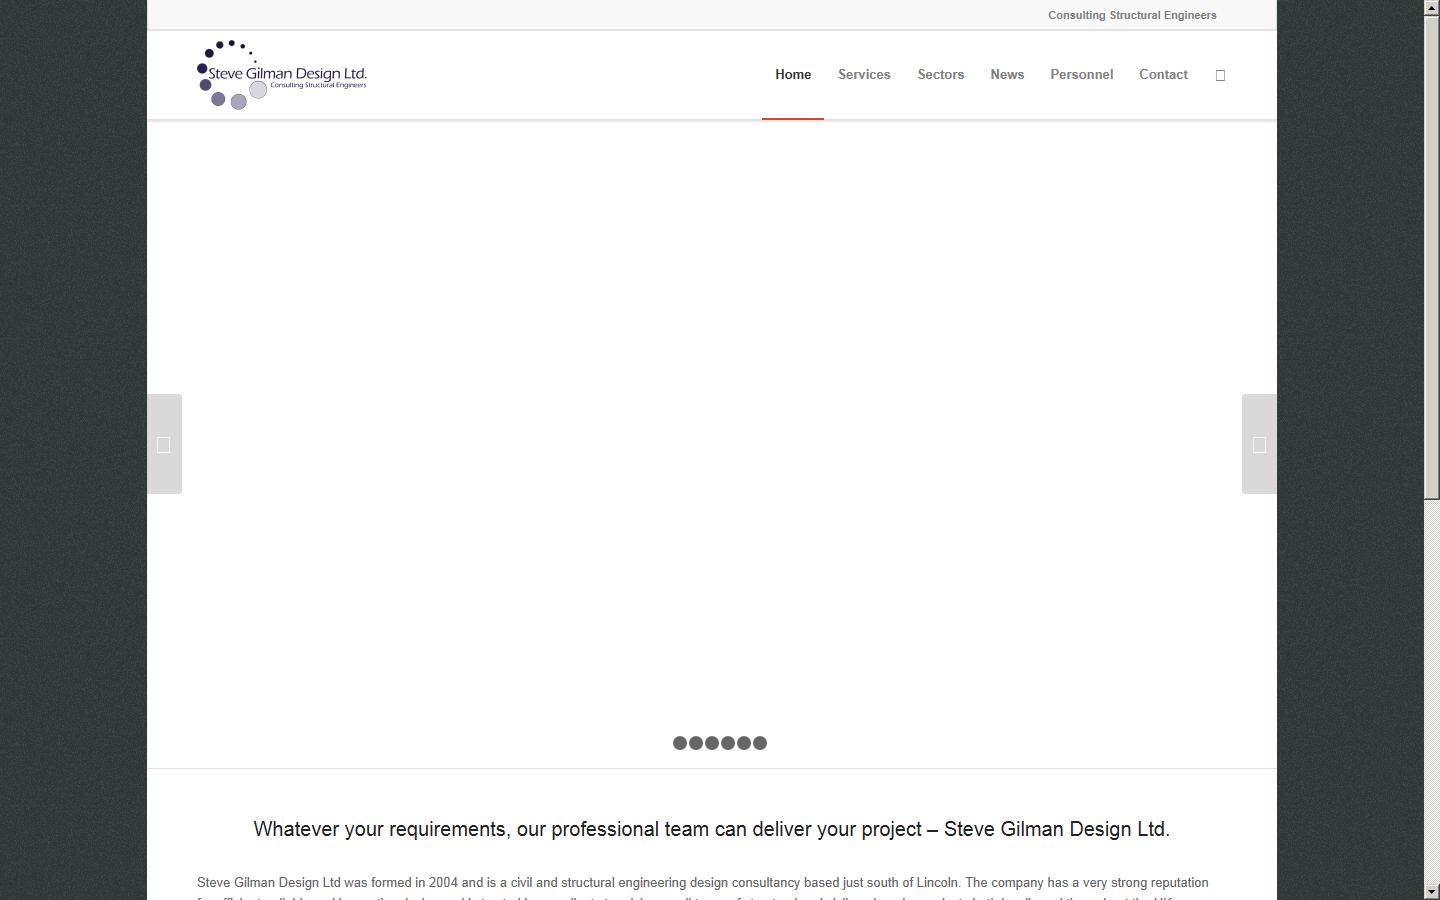
Task: Select the last carousel pagination dot
Action: pyautogui.click(x=762, y=743)
